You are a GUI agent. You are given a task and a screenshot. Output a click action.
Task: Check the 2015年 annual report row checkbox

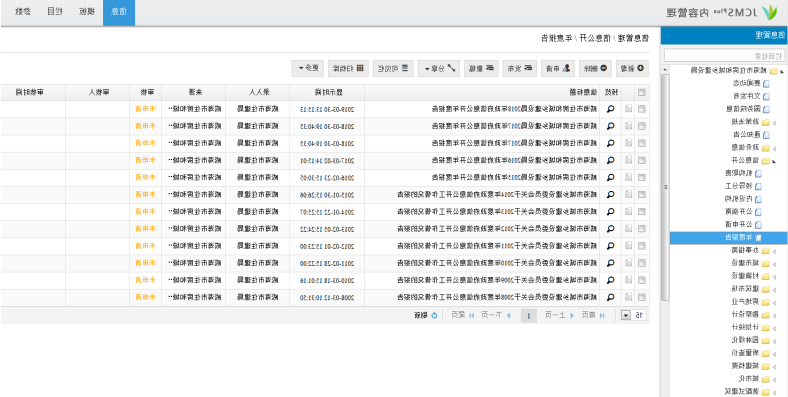pos(642,177)
